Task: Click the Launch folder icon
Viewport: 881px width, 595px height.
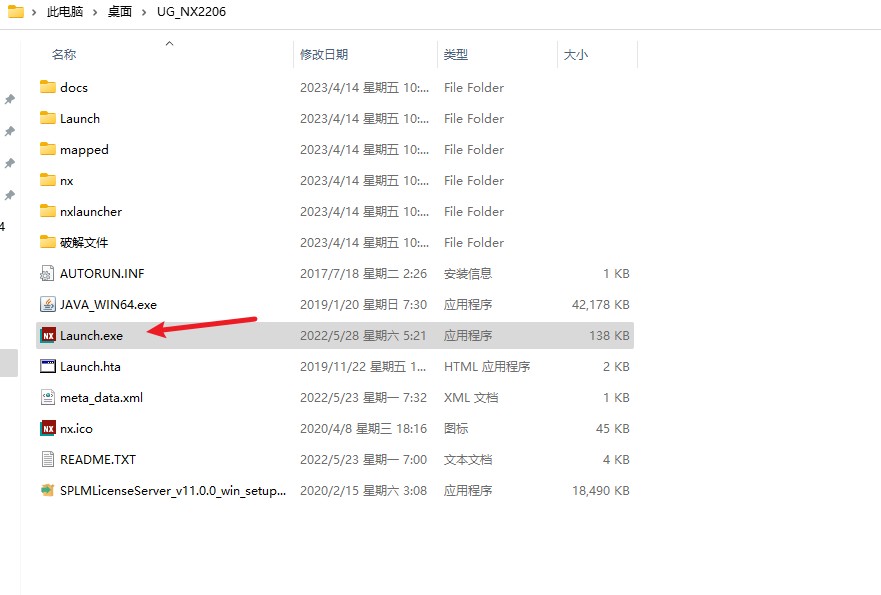Action: (48, 118)
